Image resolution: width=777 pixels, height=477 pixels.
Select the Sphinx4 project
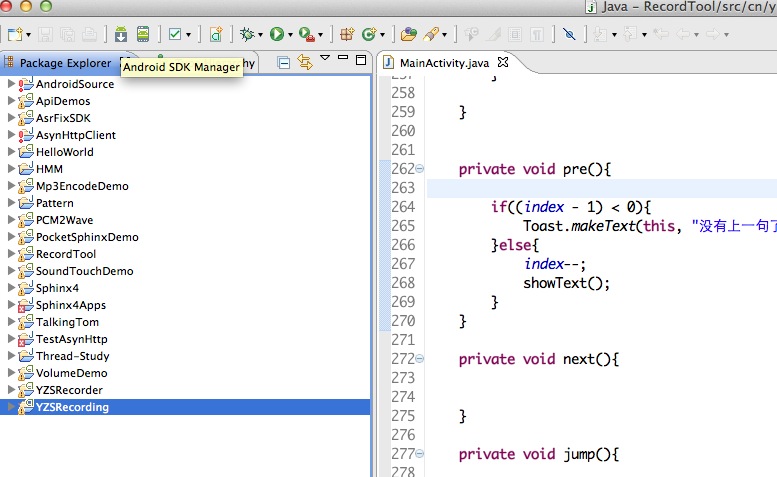[x=57, y=288]
